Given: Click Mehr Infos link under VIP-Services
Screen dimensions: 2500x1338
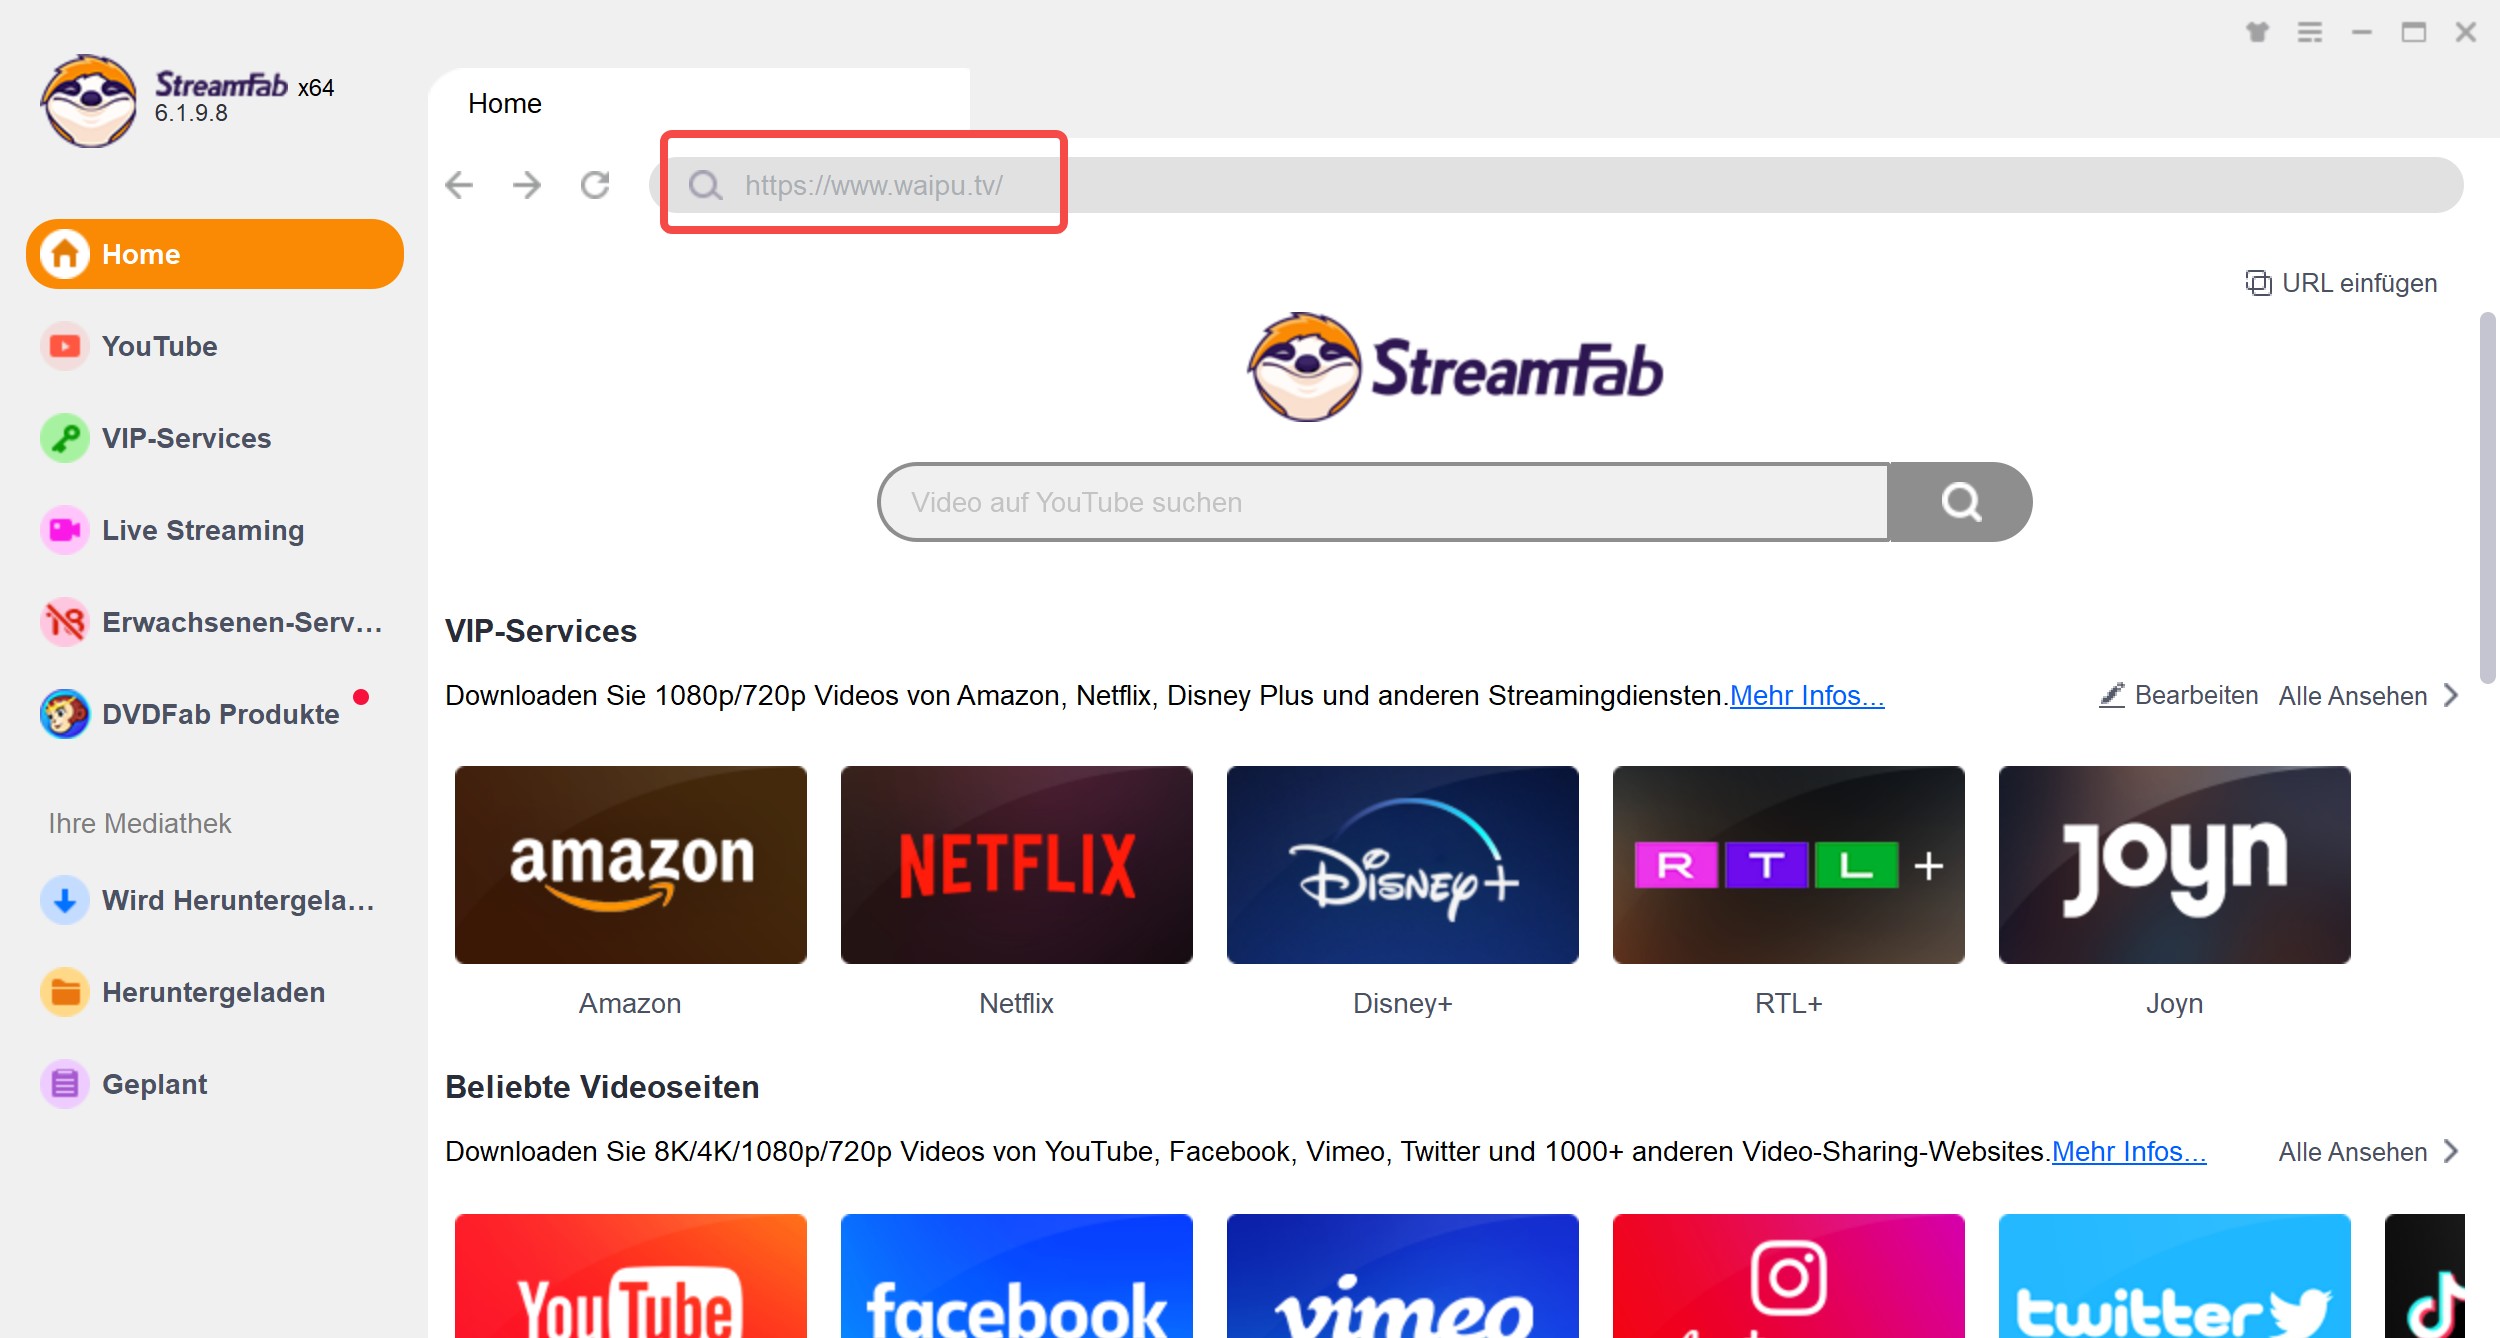Looking at the screenshot, I should point(1804,695).
